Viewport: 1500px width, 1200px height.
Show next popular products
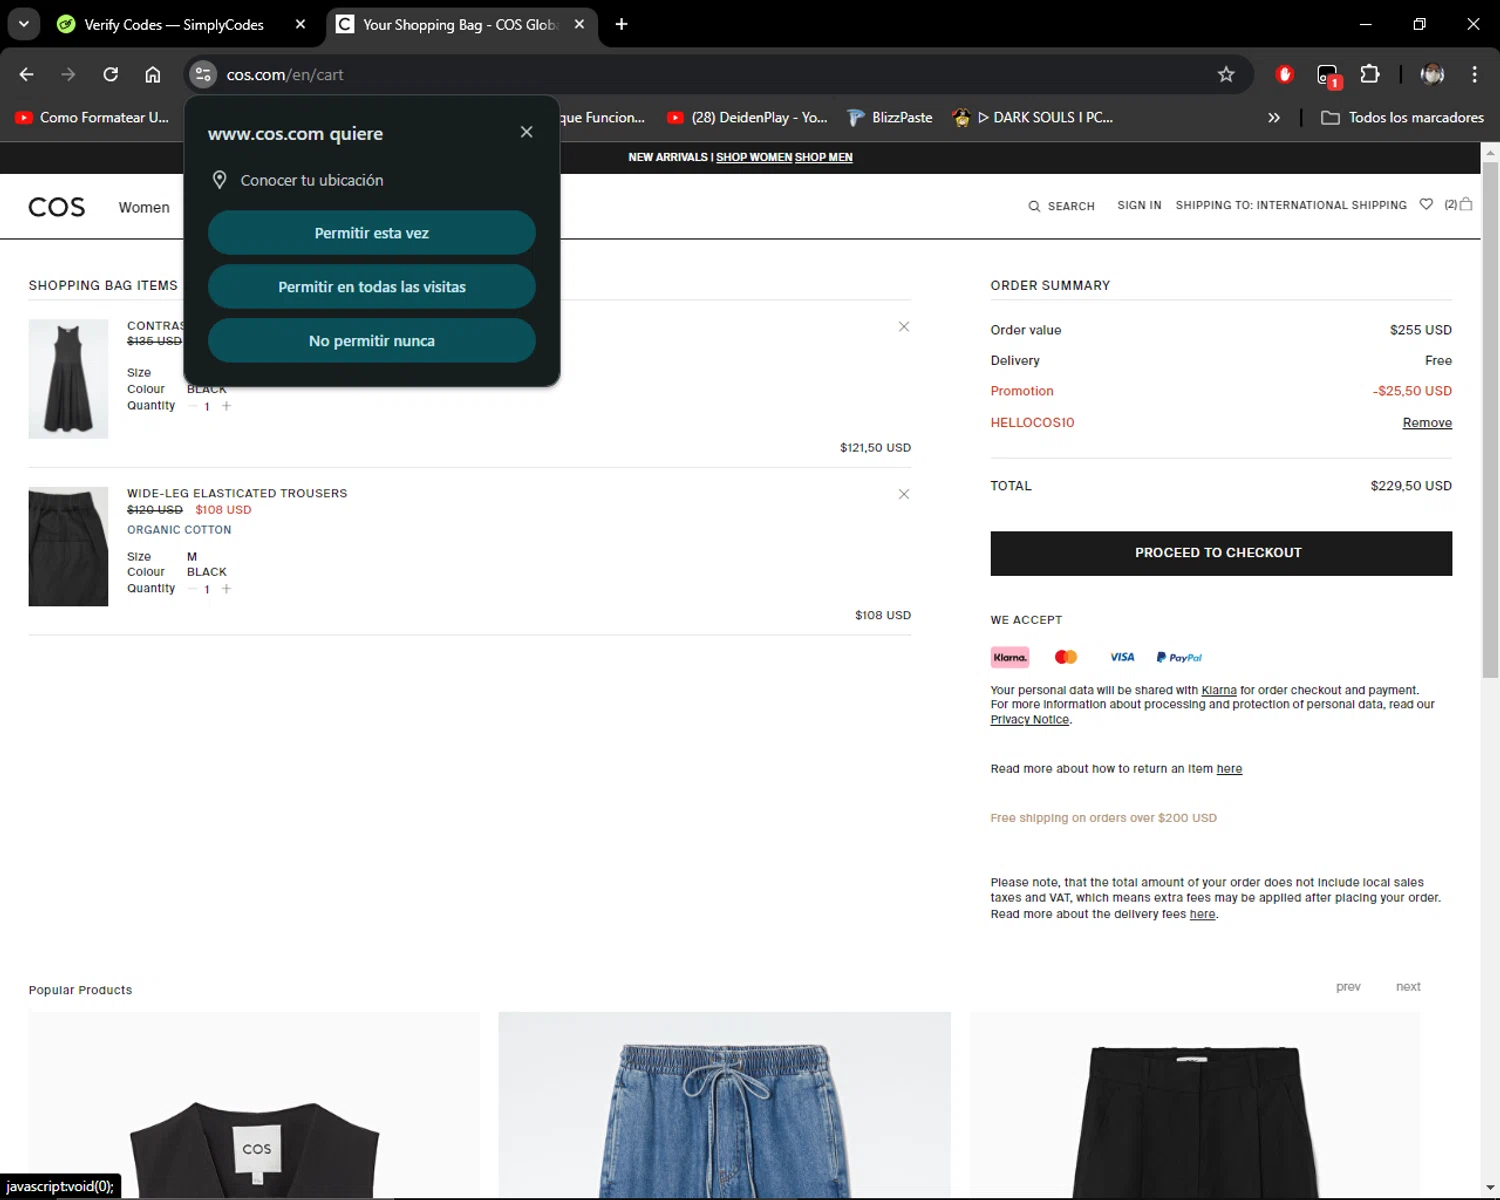point(1408,987)
